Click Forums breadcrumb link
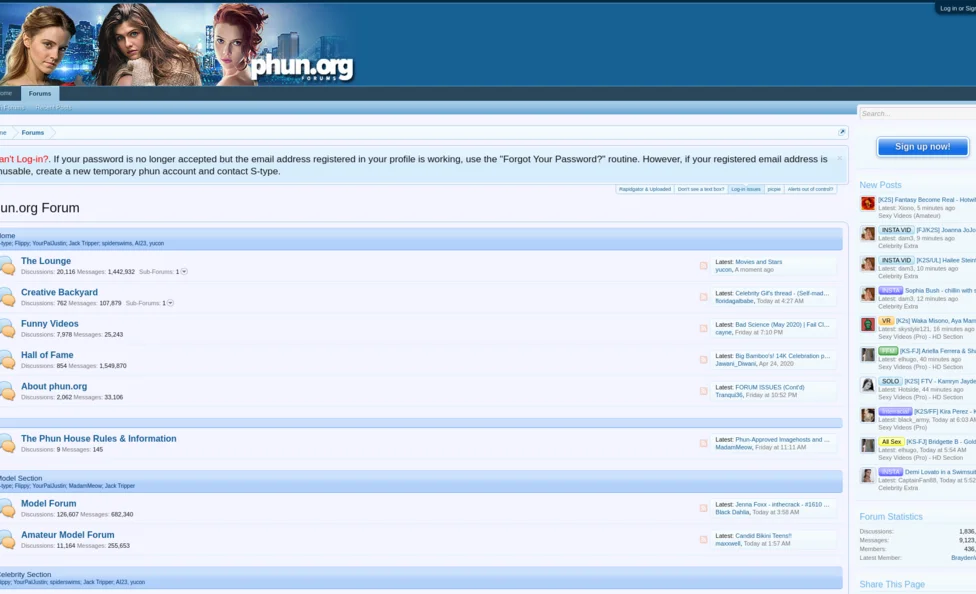This screenshot has height=594, width=976. tap(33, 133)
